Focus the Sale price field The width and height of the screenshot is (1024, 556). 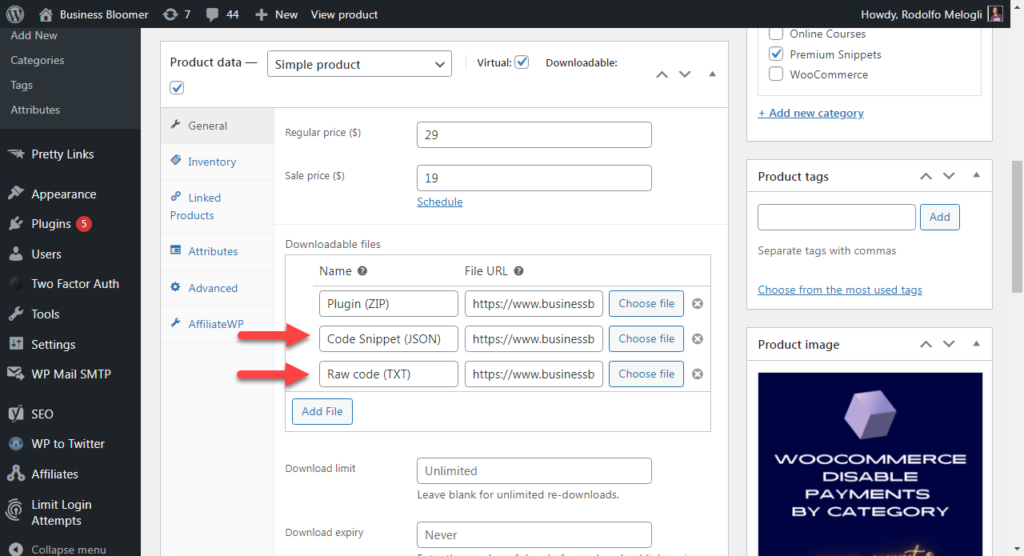(x=534, y=178)
